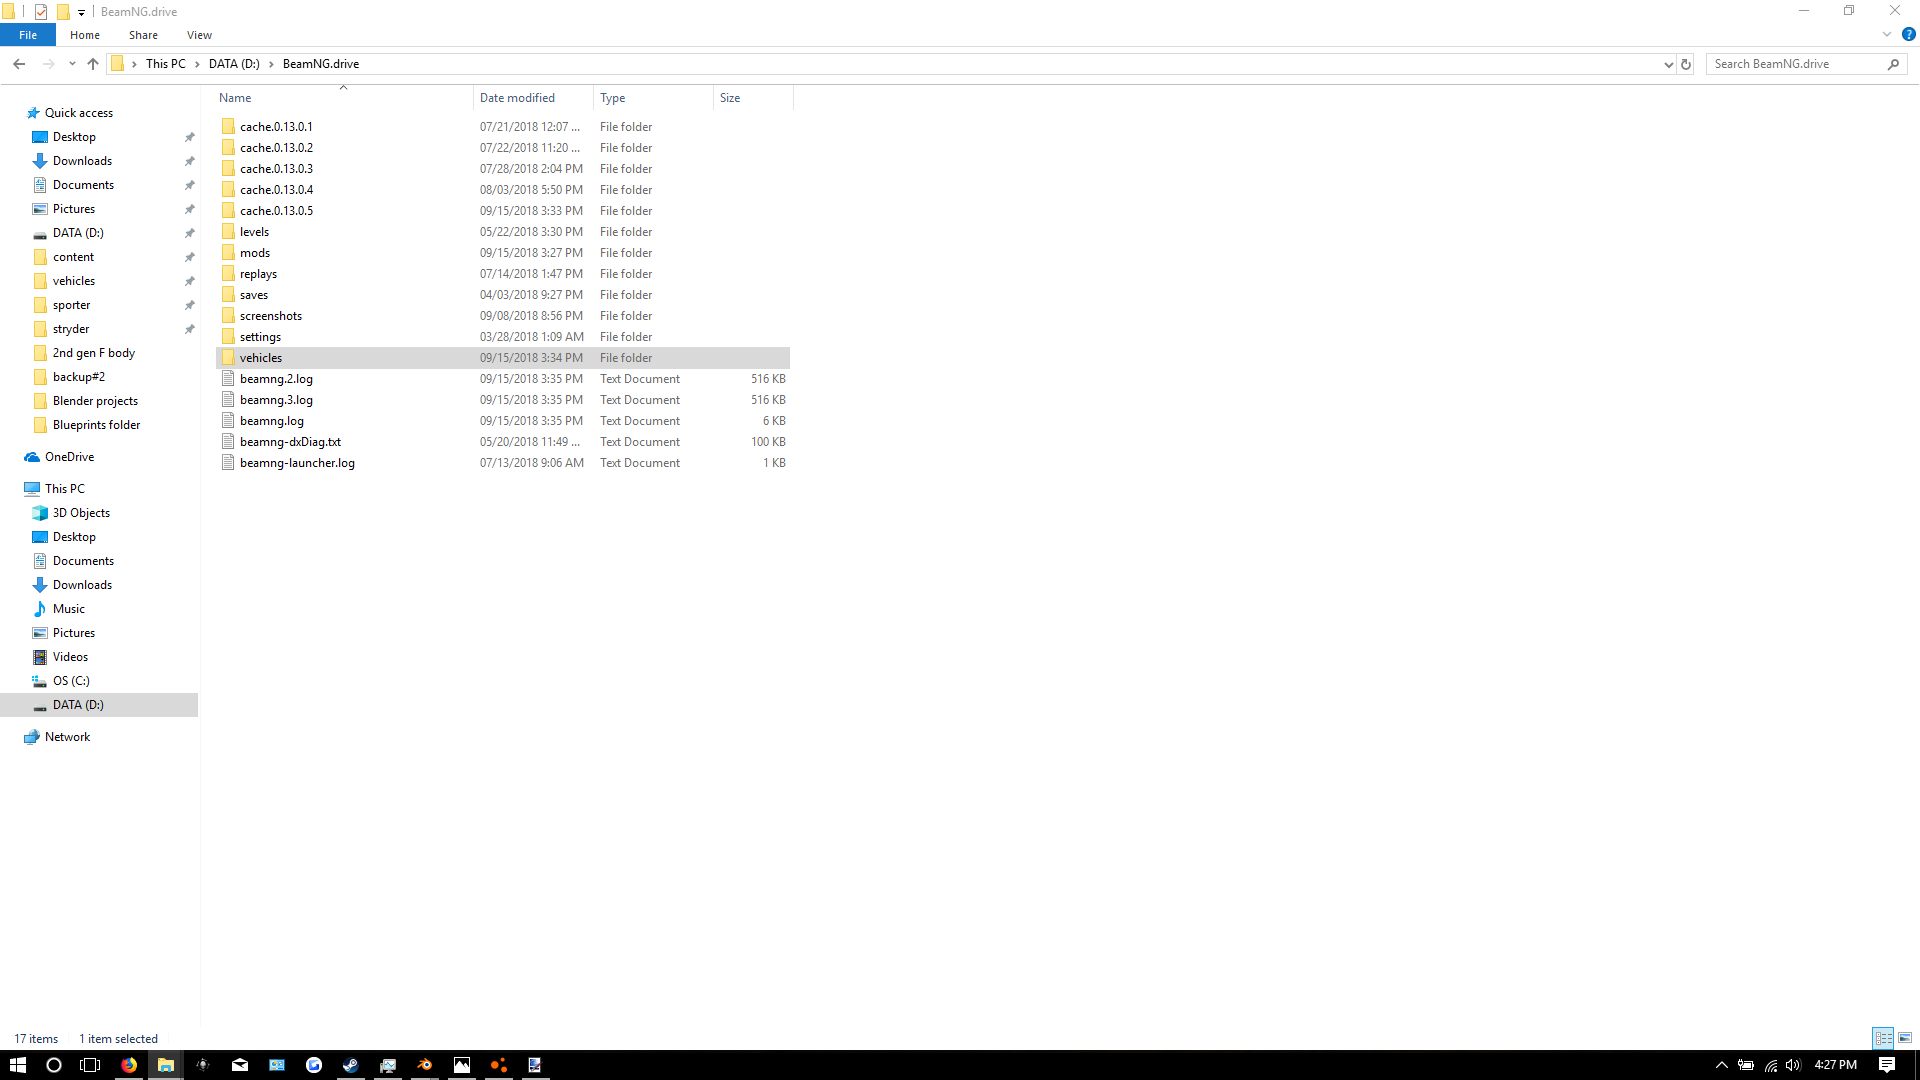Click the Up one level arrow
This screenshot has height=1080, width=1920.
(x=93, y=64)
